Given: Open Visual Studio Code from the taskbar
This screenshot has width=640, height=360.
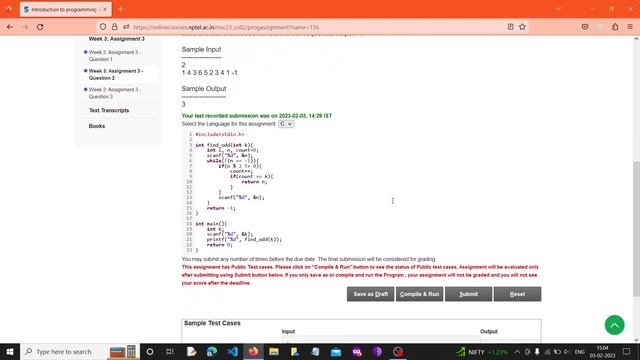Looking at the screenshot, I should [x=233, y=351].
